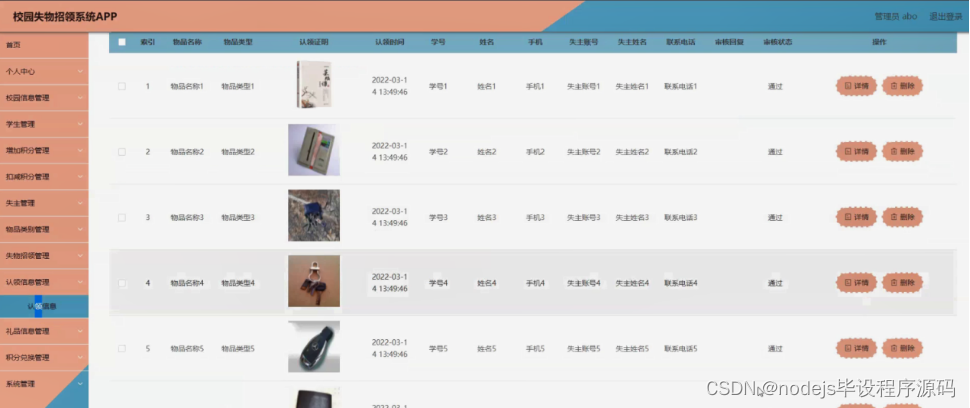
Task: Expand 校园信息管理 sidebar menu
Action: coord(44,98)
